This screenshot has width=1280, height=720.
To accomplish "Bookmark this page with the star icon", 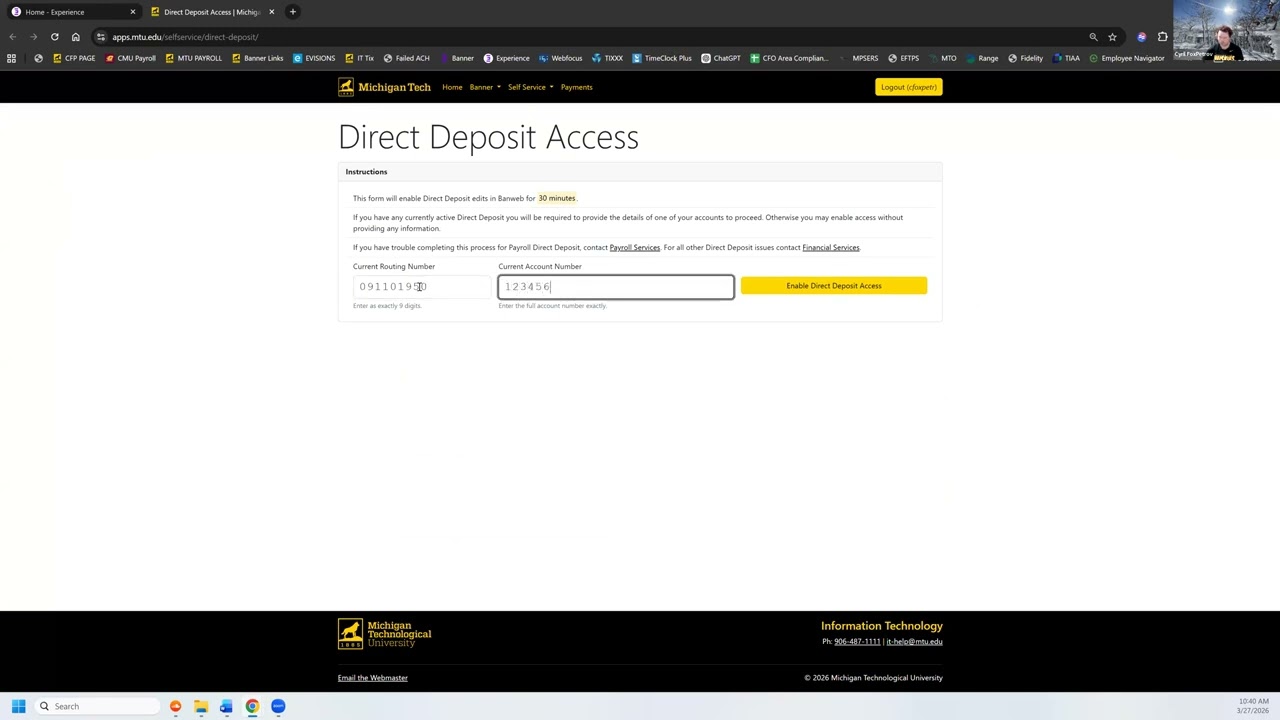I will coord(1112,37).
